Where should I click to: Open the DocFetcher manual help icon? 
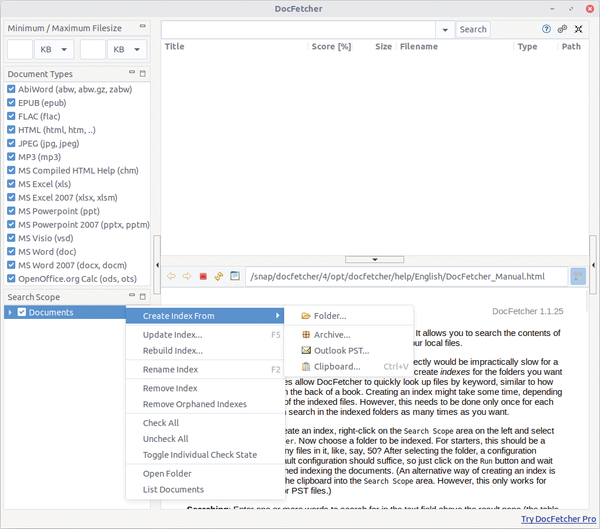[x=546, y=29]
